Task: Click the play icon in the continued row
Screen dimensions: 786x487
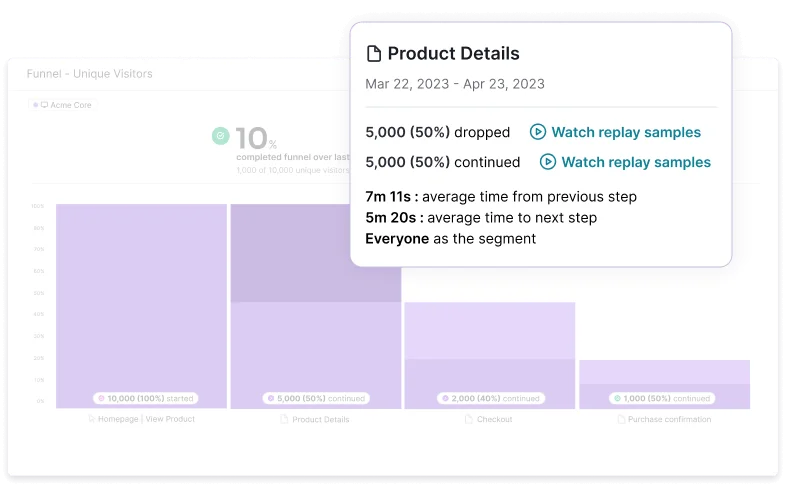Action: point(548,162)
